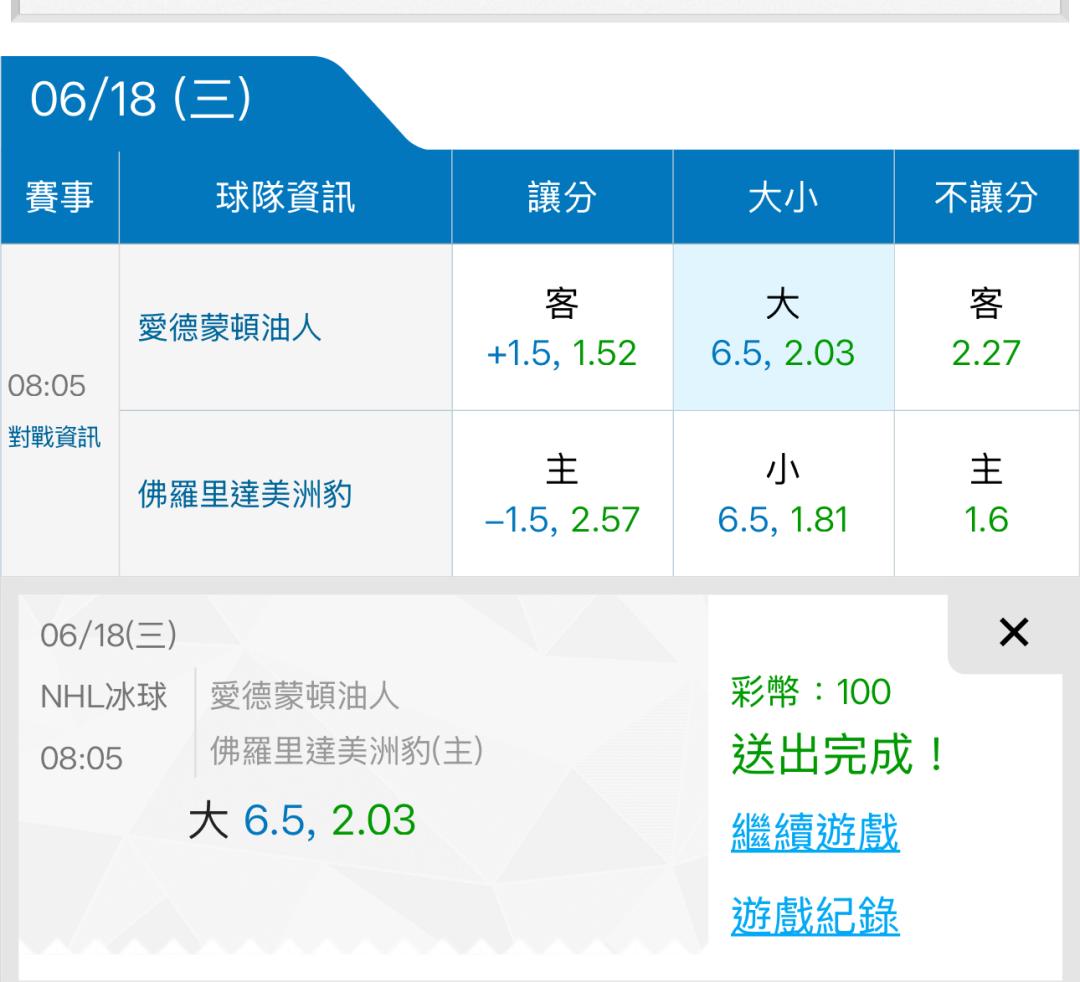Toggle the 大 6.5, 2.03 cell

point(782,328)
